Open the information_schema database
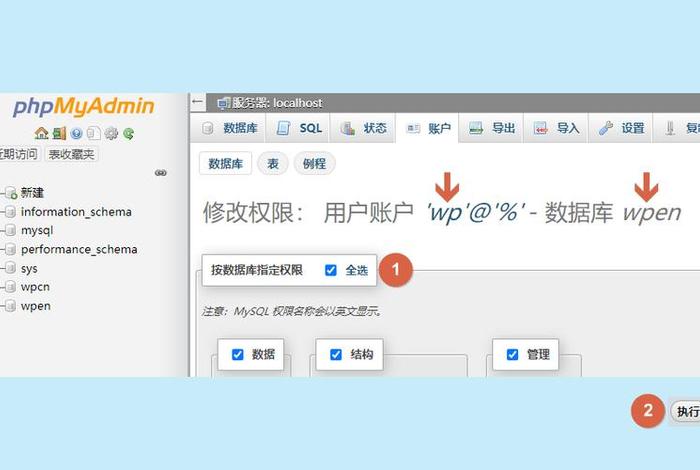The image size is (700, 470). [x=76, y=212]
